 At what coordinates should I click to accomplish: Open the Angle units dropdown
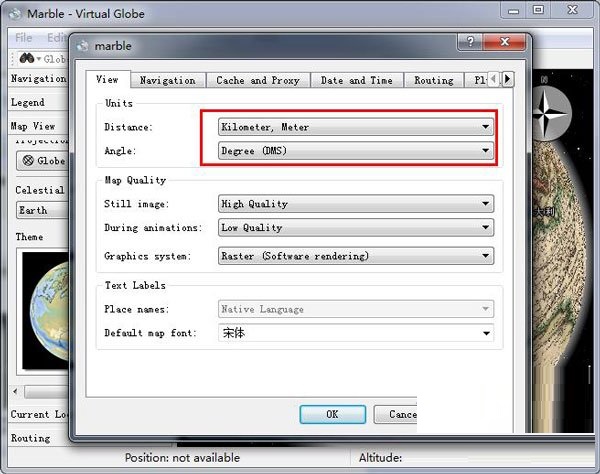click(356, 150)
